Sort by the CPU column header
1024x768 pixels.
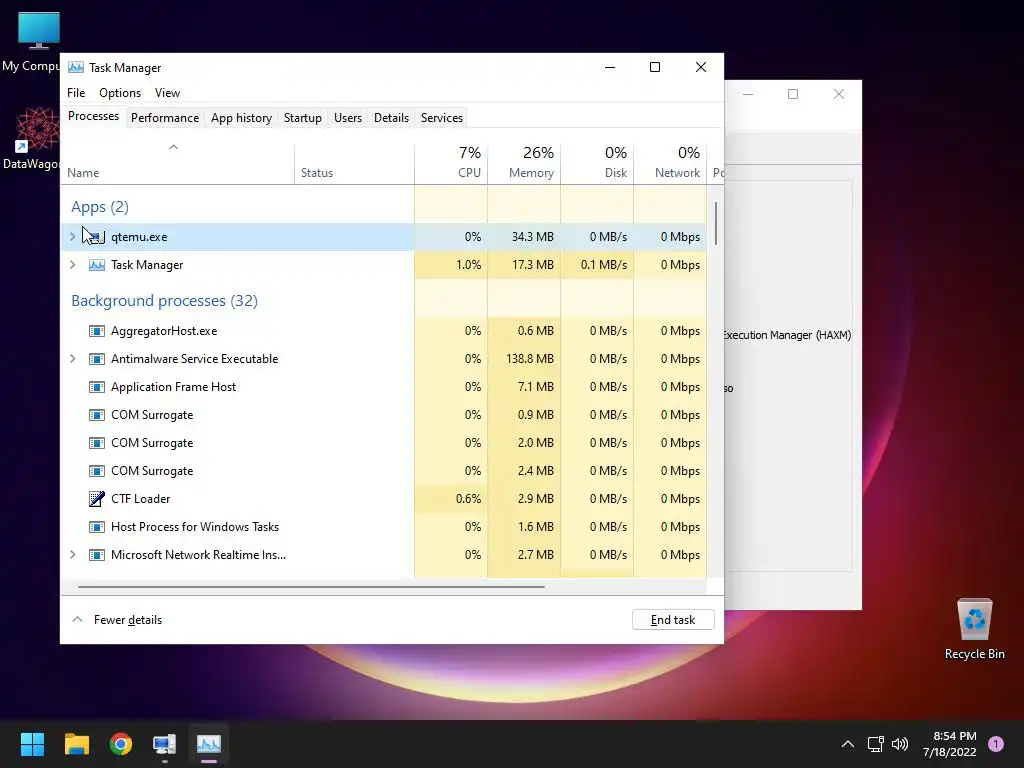coord(451,163)
